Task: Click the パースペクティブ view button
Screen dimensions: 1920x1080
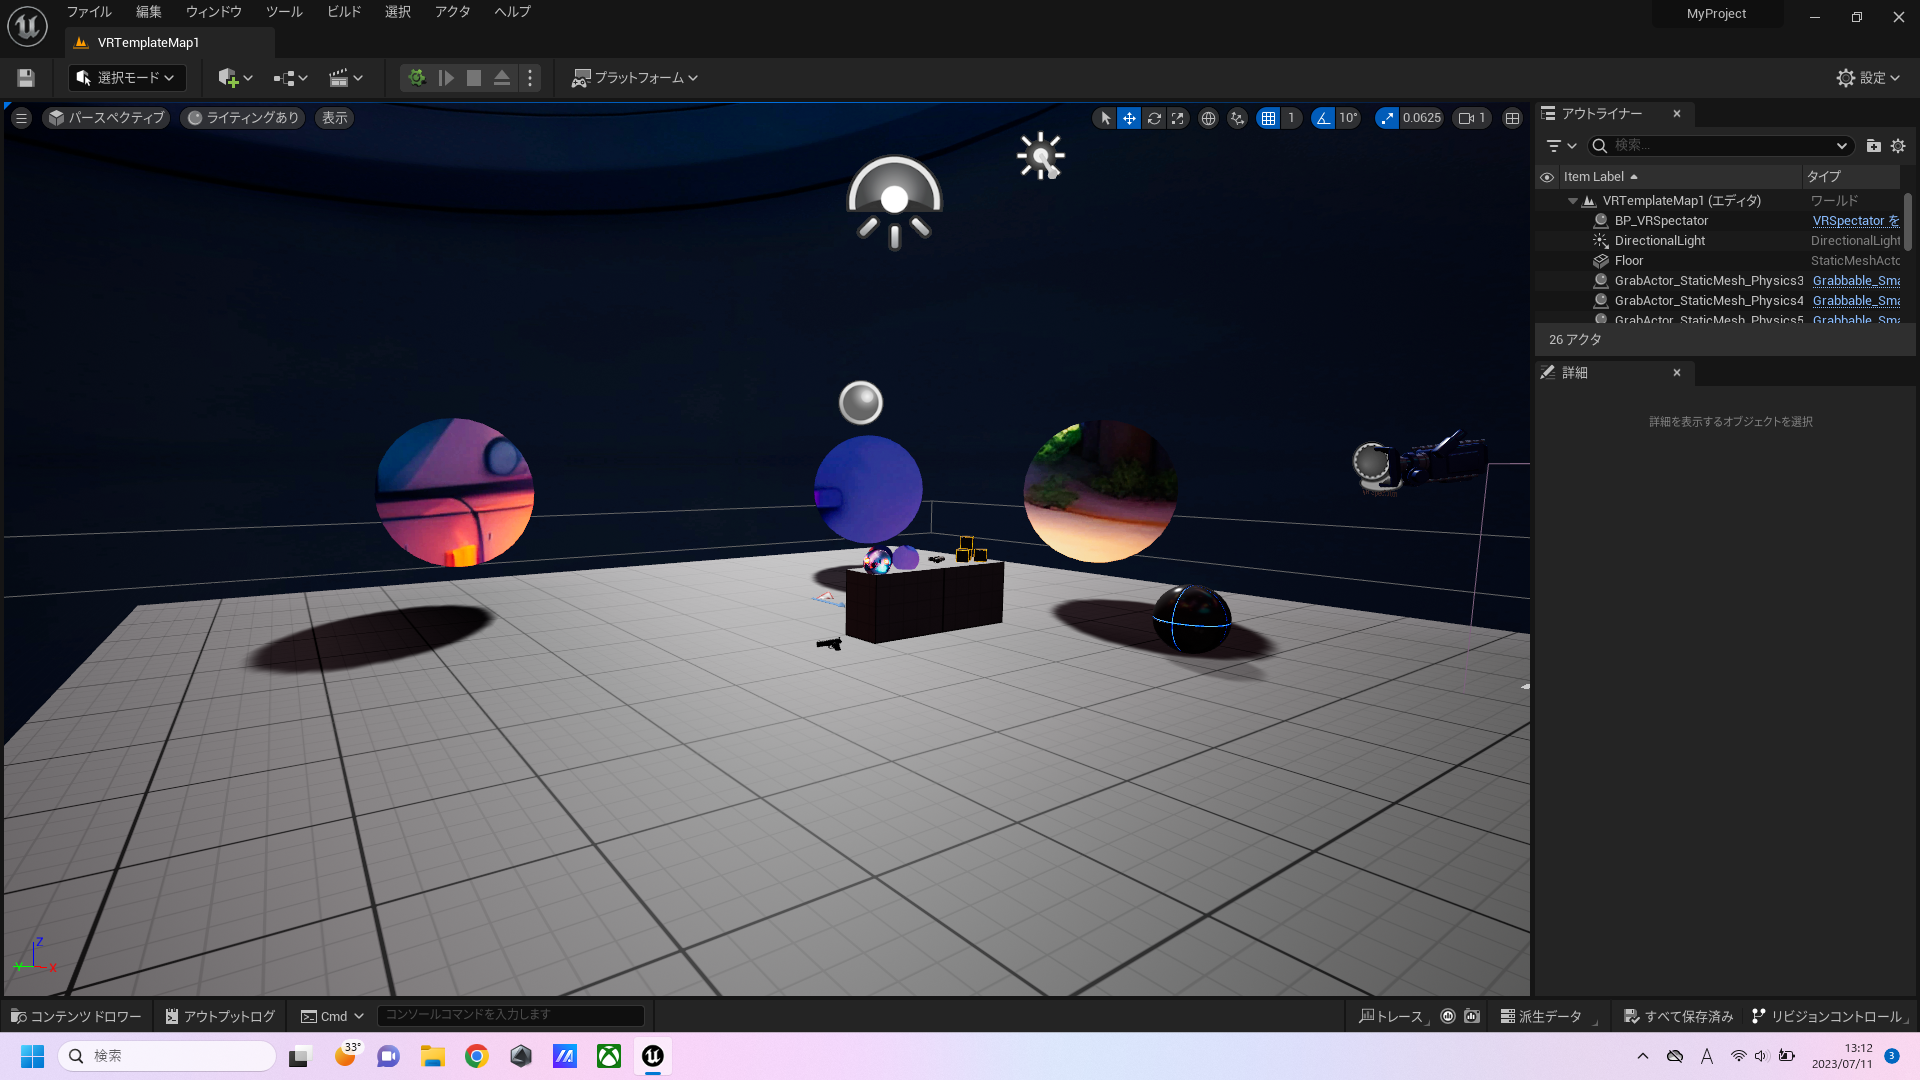Action: [x=106, y=118]
